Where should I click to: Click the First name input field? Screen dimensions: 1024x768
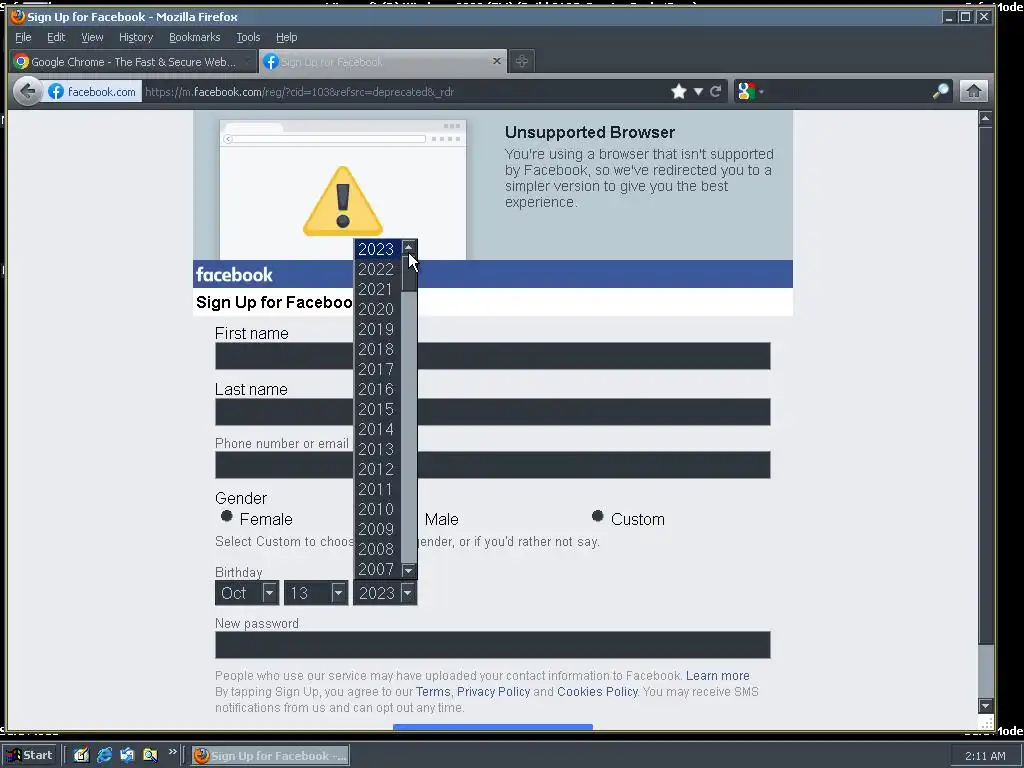pos(492,356)
